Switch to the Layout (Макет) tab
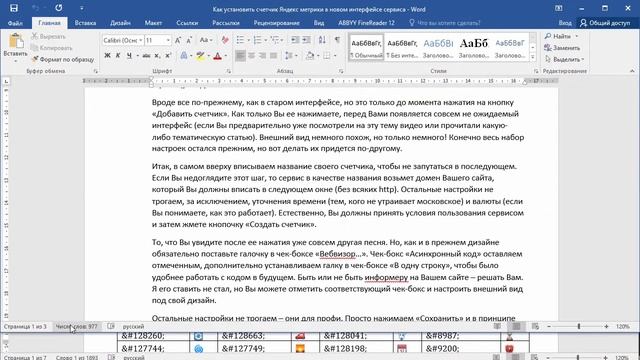640x360 pixels. 153,23
